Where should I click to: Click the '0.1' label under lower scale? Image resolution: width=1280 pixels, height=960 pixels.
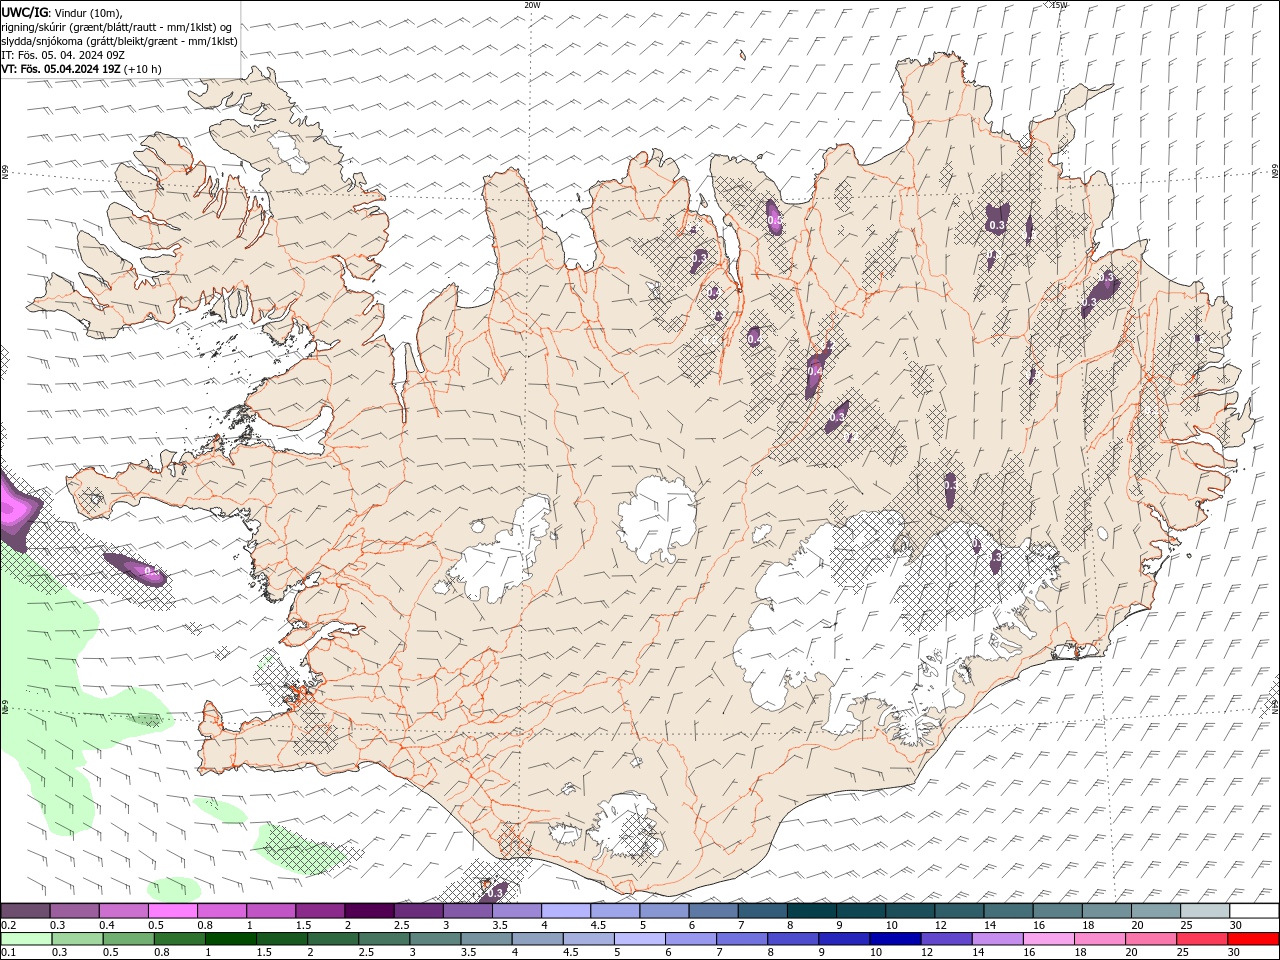[9, 953]
